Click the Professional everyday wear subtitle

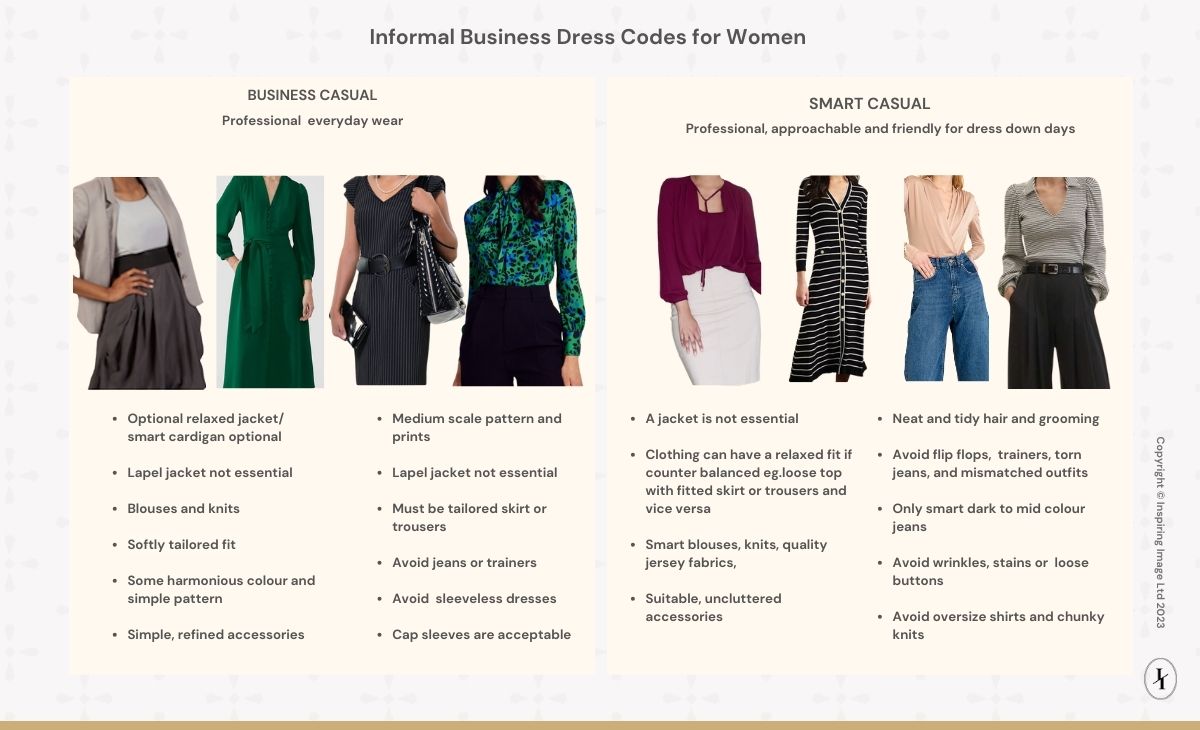pos(312,120)
